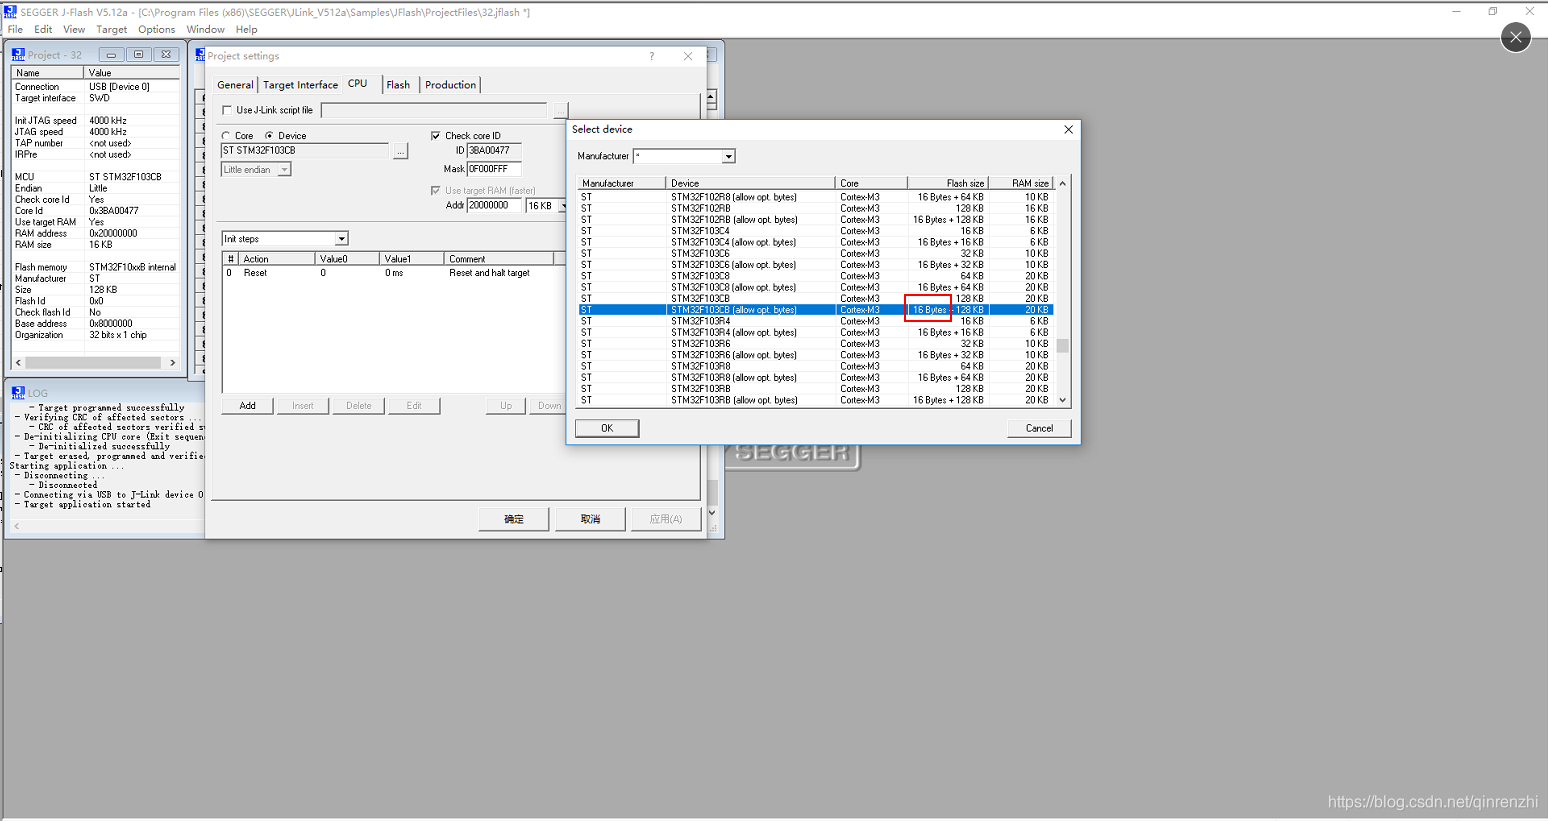This screenshot has width=1548, height=821.
Task: Select the Core radio button
Action: 226,136
